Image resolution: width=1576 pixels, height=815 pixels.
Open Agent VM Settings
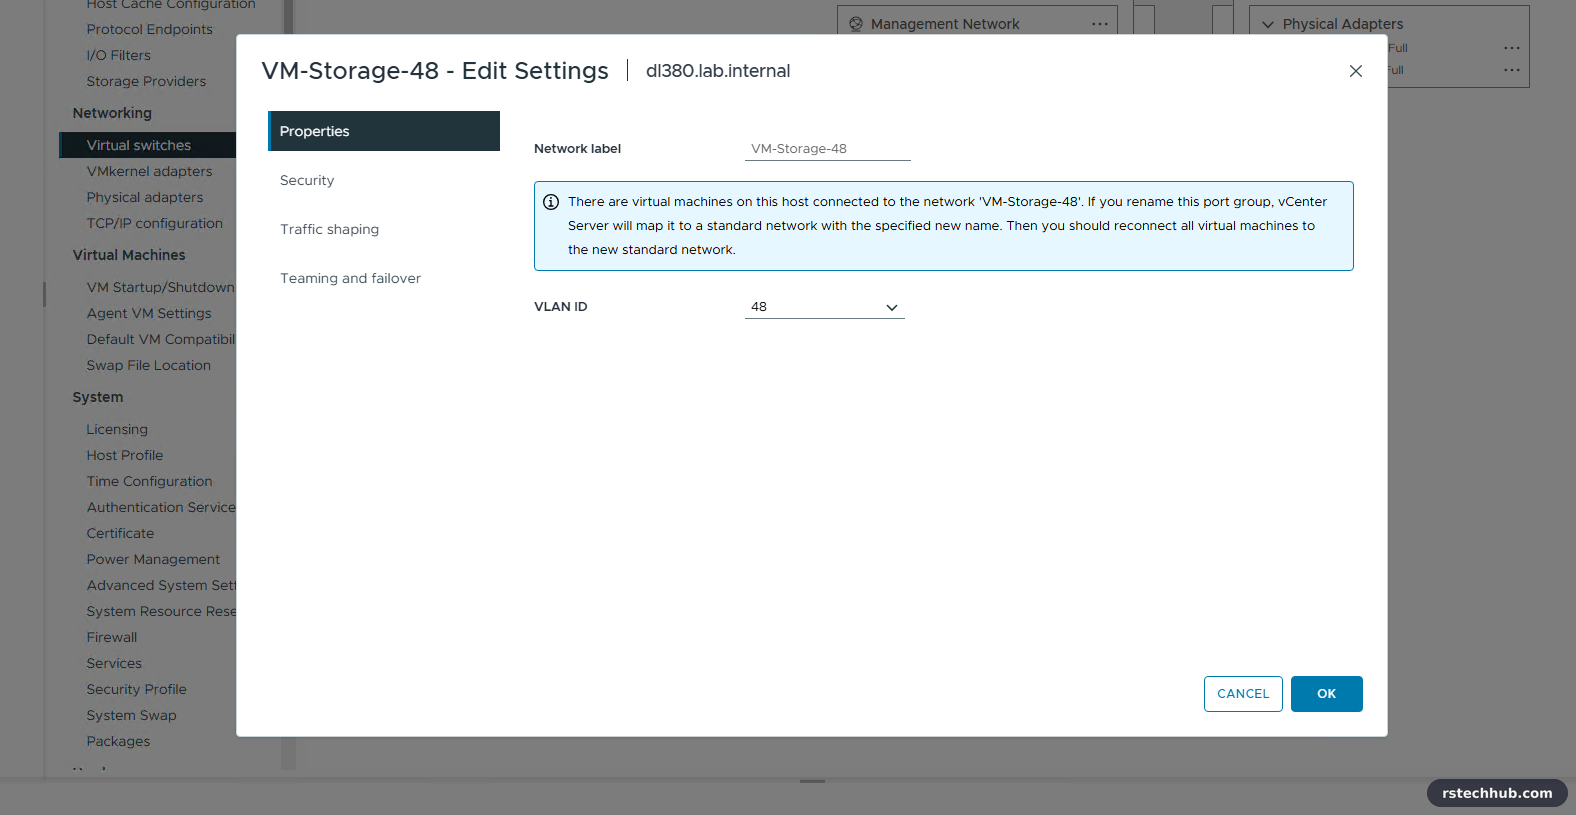[149, 313]
